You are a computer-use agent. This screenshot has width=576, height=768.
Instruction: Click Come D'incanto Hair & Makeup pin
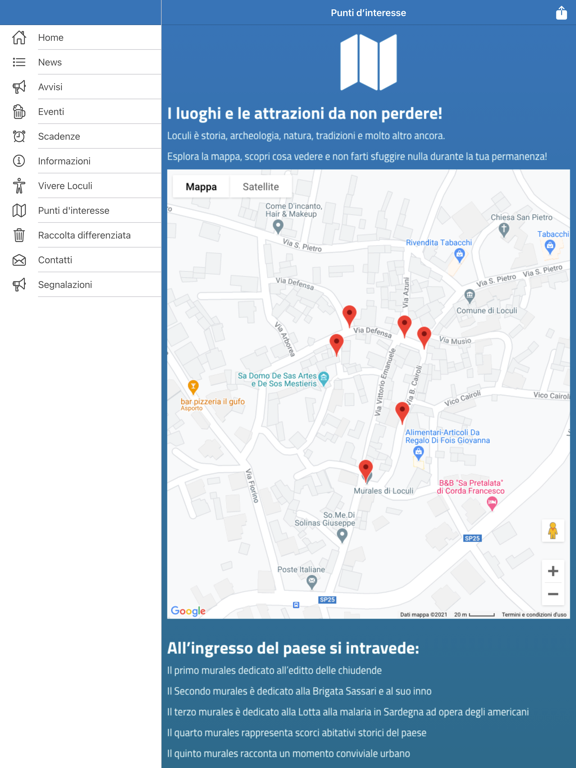coord(278,226)
